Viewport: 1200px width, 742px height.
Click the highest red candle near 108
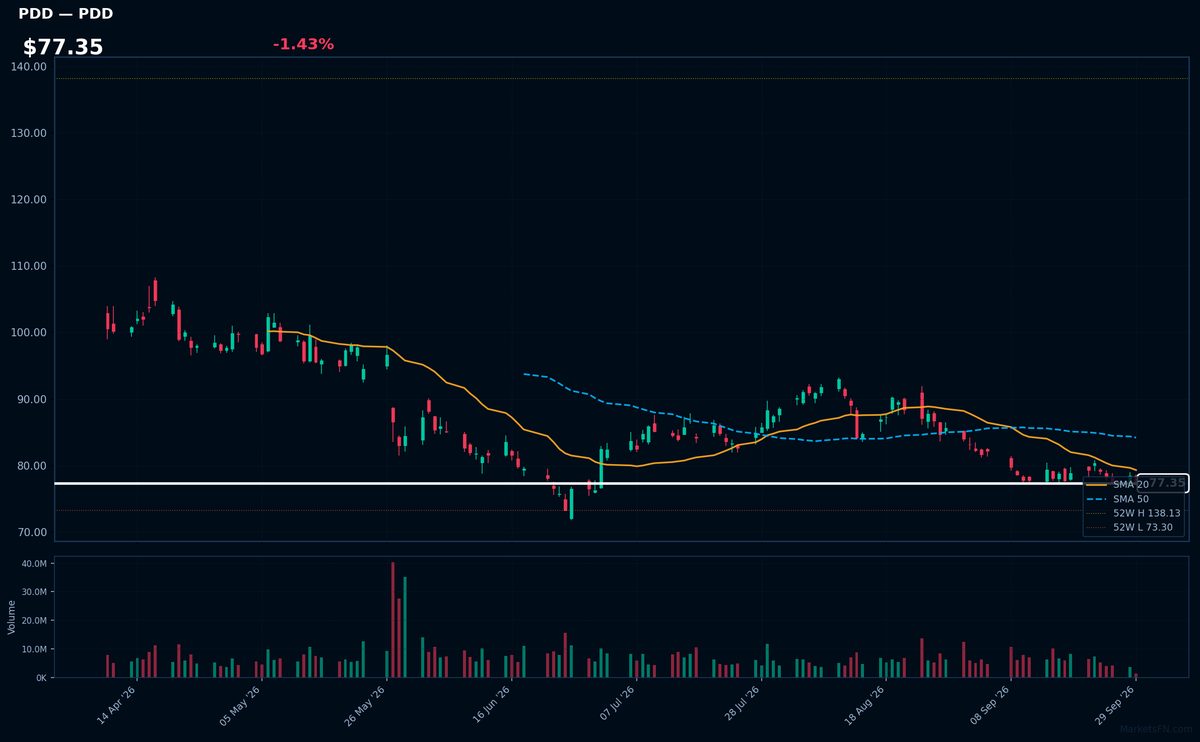click(155, 290)
